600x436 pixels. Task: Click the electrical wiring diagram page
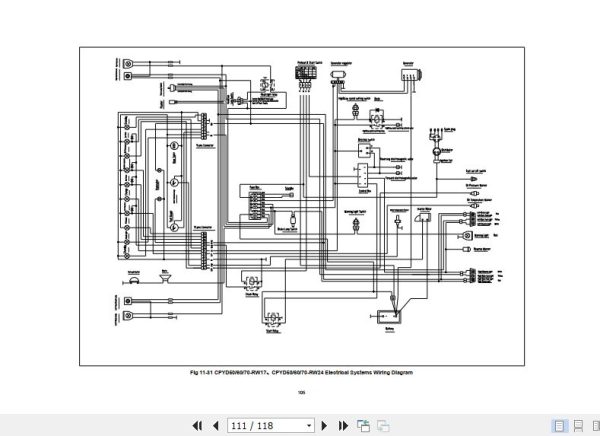click(x=302, y=206)
